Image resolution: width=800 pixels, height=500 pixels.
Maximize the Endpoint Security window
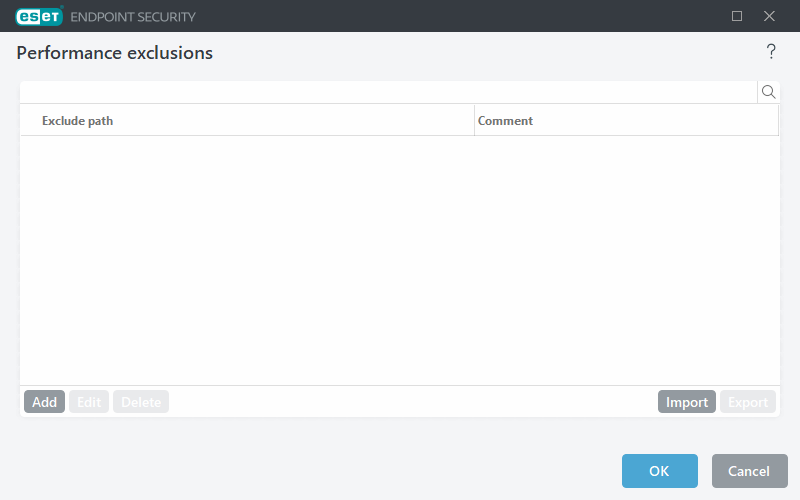737,16
